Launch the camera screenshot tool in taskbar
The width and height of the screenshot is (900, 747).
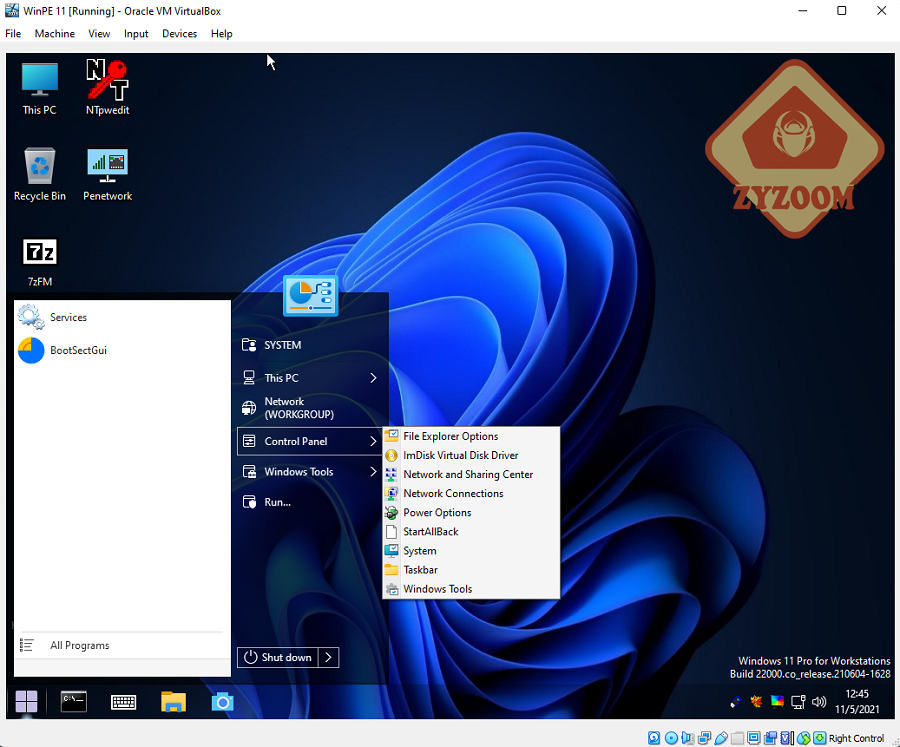coord(223,702)
